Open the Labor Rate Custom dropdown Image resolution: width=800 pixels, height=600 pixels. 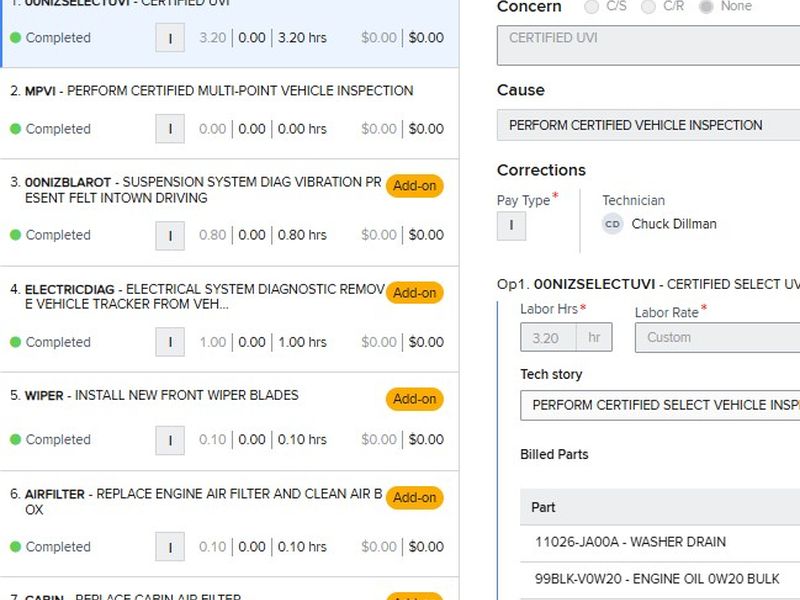[716, 338]
